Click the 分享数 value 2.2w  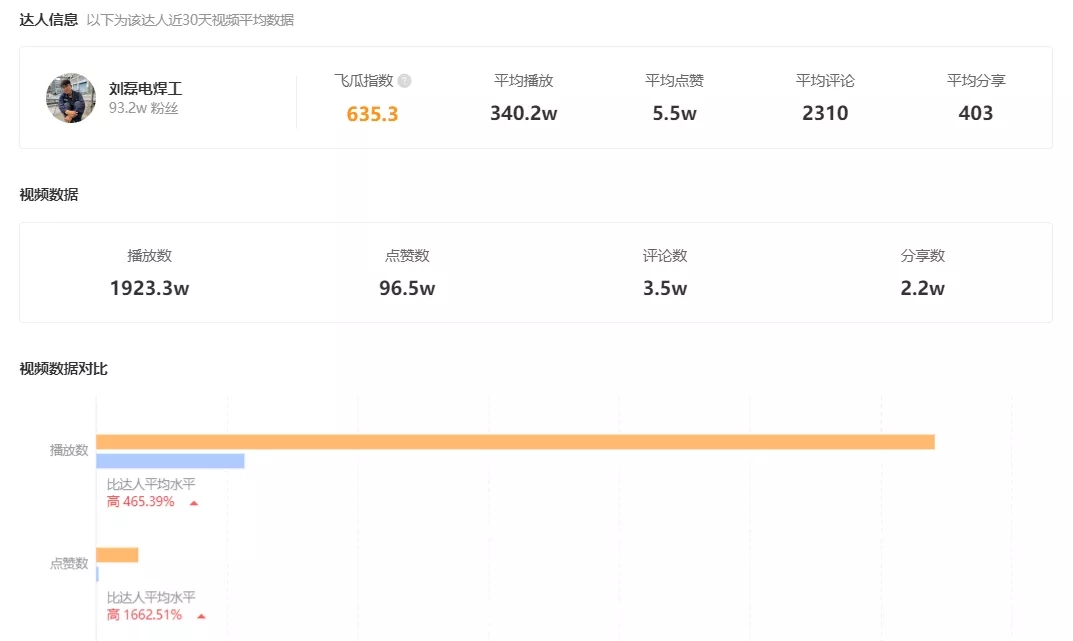point(921,289)
